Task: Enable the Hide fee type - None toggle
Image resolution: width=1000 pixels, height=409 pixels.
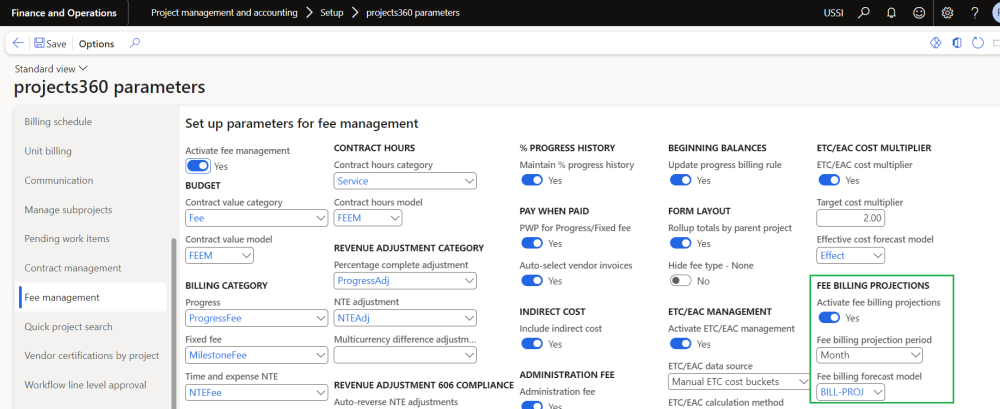Action: [x=680, y=281]
